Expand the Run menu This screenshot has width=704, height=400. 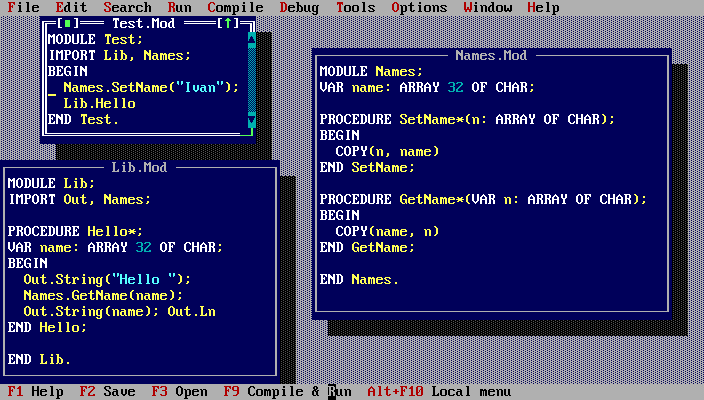180,7
